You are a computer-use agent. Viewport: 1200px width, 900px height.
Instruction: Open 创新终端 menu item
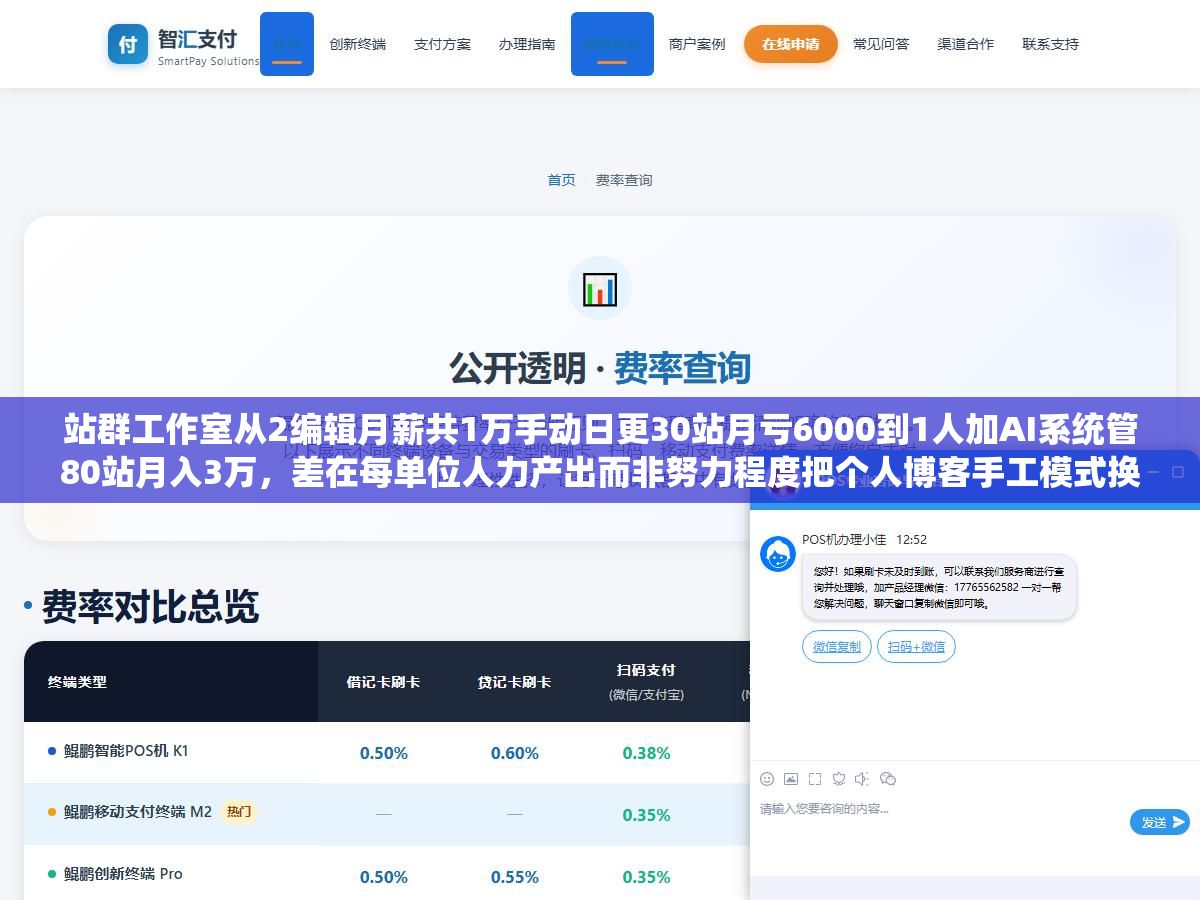[x=357, y=44]
